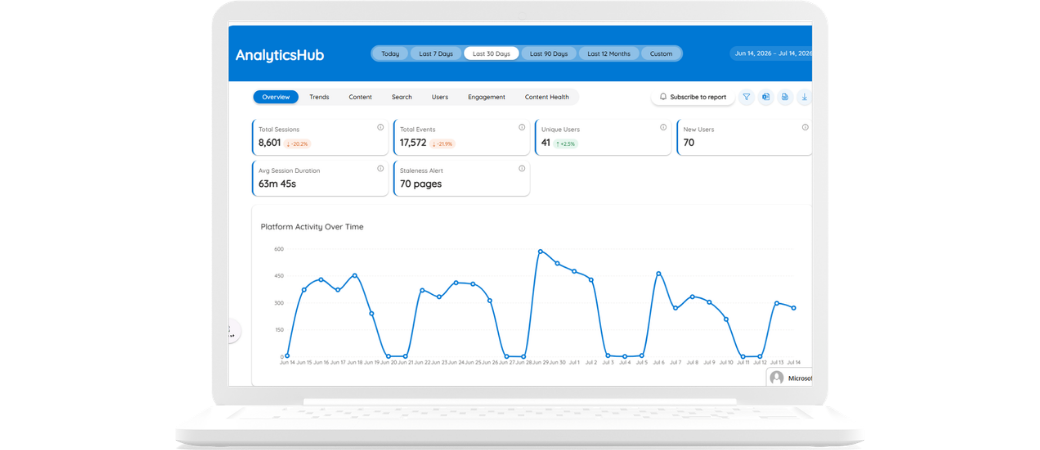
Task: Open the Staleness Alert 70 pages card
Action: 462,179
